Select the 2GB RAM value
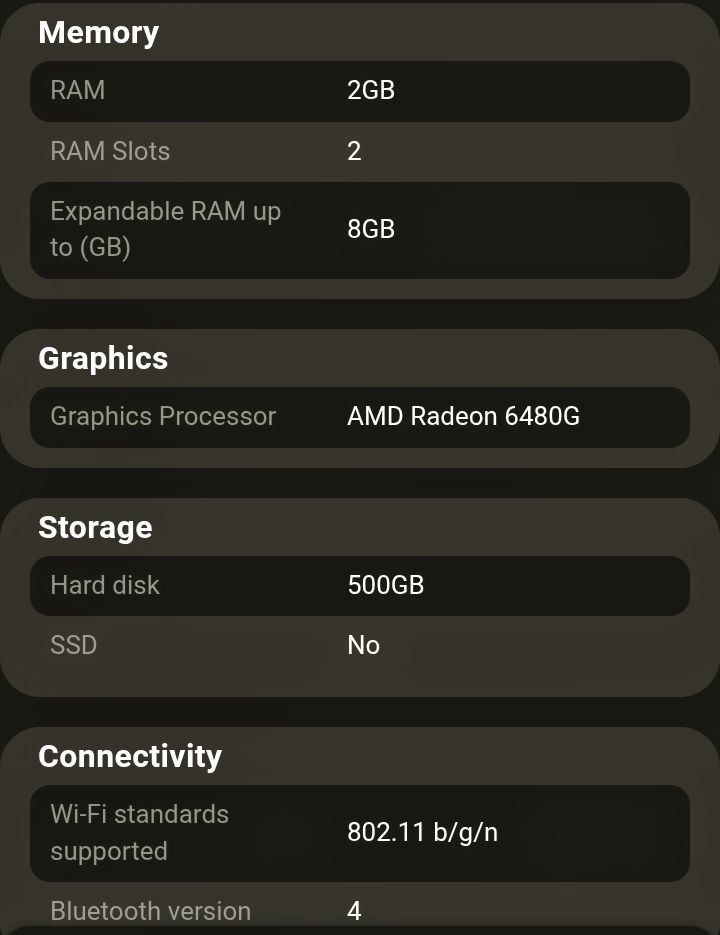Screen dimensions: 720x935 [371, 91]
